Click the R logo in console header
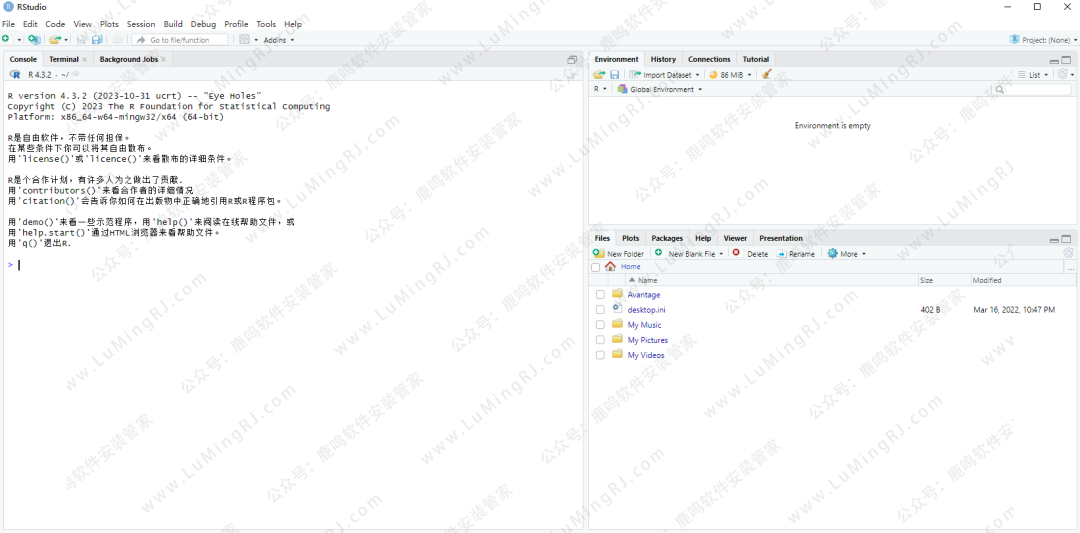This screenshot has width=1080, height=533. [16, 74]
